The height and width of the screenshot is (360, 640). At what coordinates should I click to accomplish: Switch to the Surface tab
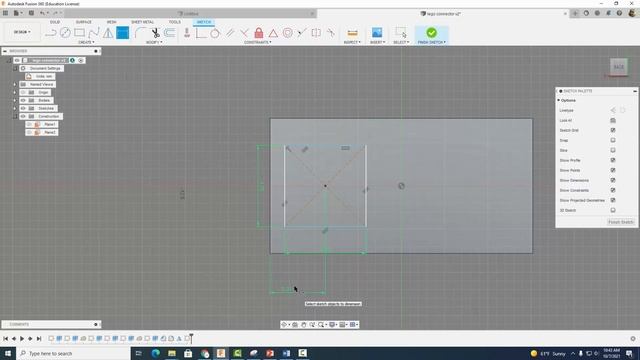[84, 22]
